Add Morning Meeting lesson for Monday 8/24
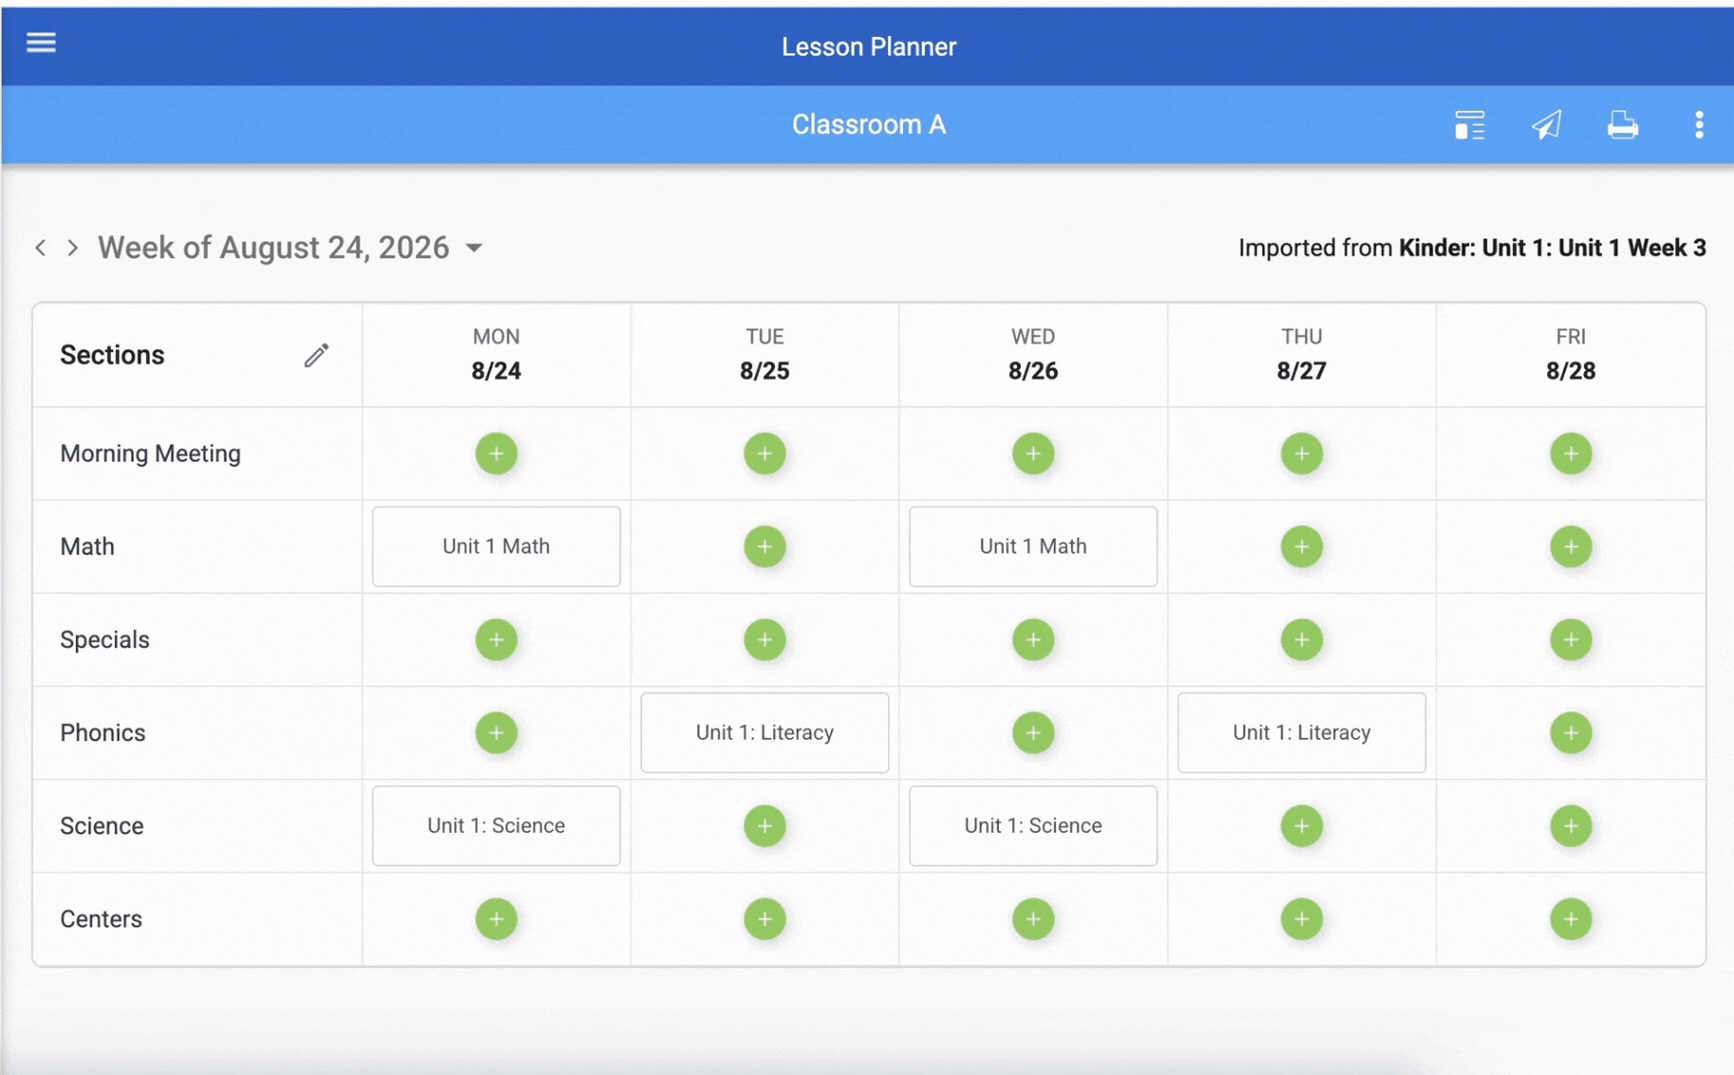Viewport: 1734px width, 1075px height. tap(496, 454)
